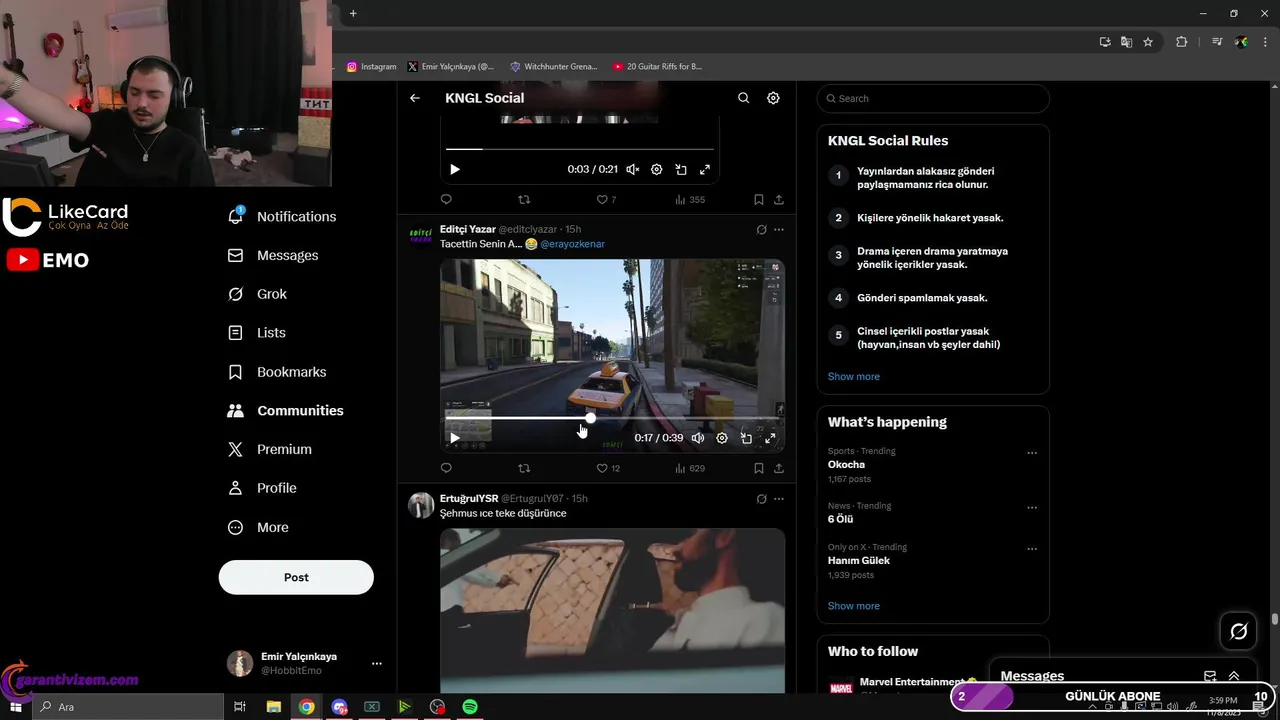Search within the KNGL Social community
1280x720 pixels.
click(743, 98)
